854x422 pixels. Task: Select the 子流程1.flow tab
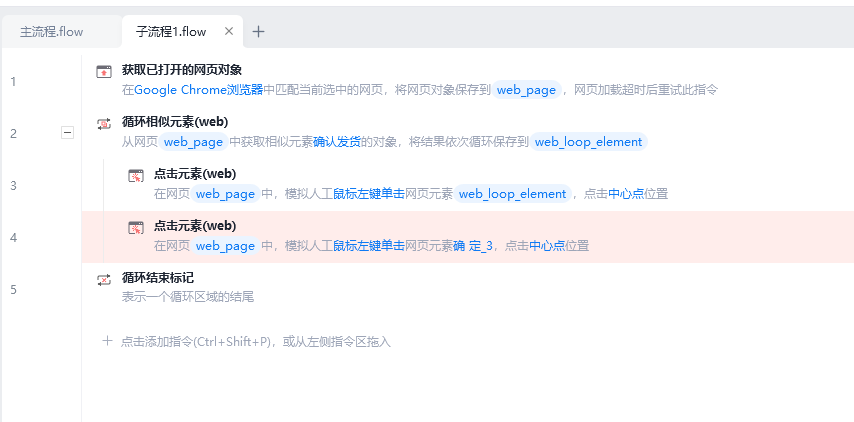click(x=171, y=32)
